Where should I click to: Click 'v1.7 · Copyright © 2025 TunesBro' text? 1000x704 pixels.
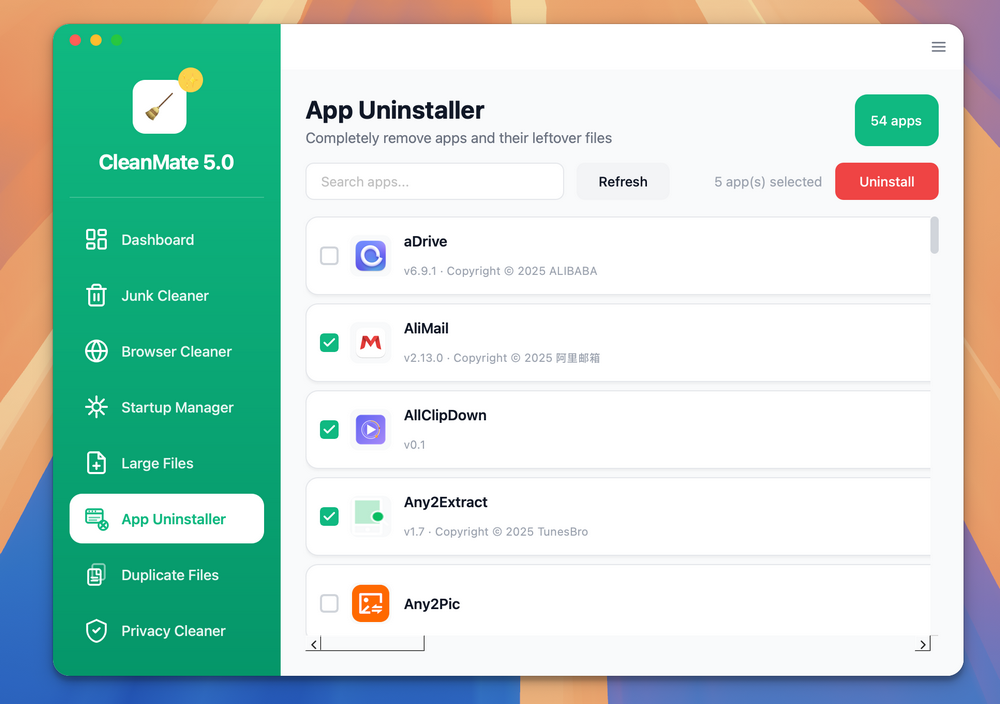click(496, 532)
